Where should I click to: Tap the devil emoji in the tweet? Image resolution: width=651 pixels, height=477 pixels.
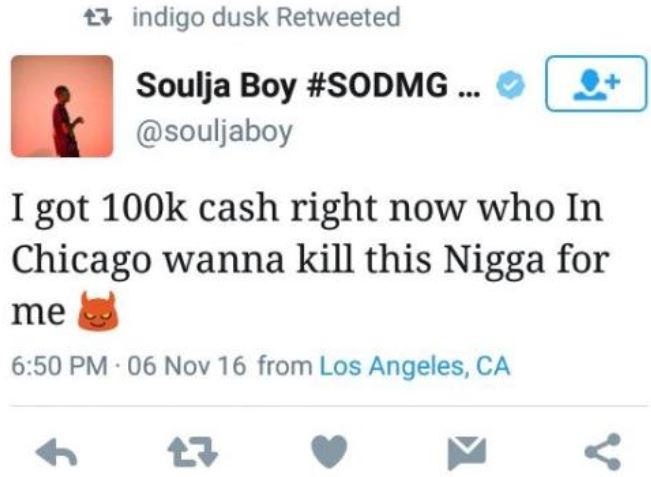(x=98, y=311)
